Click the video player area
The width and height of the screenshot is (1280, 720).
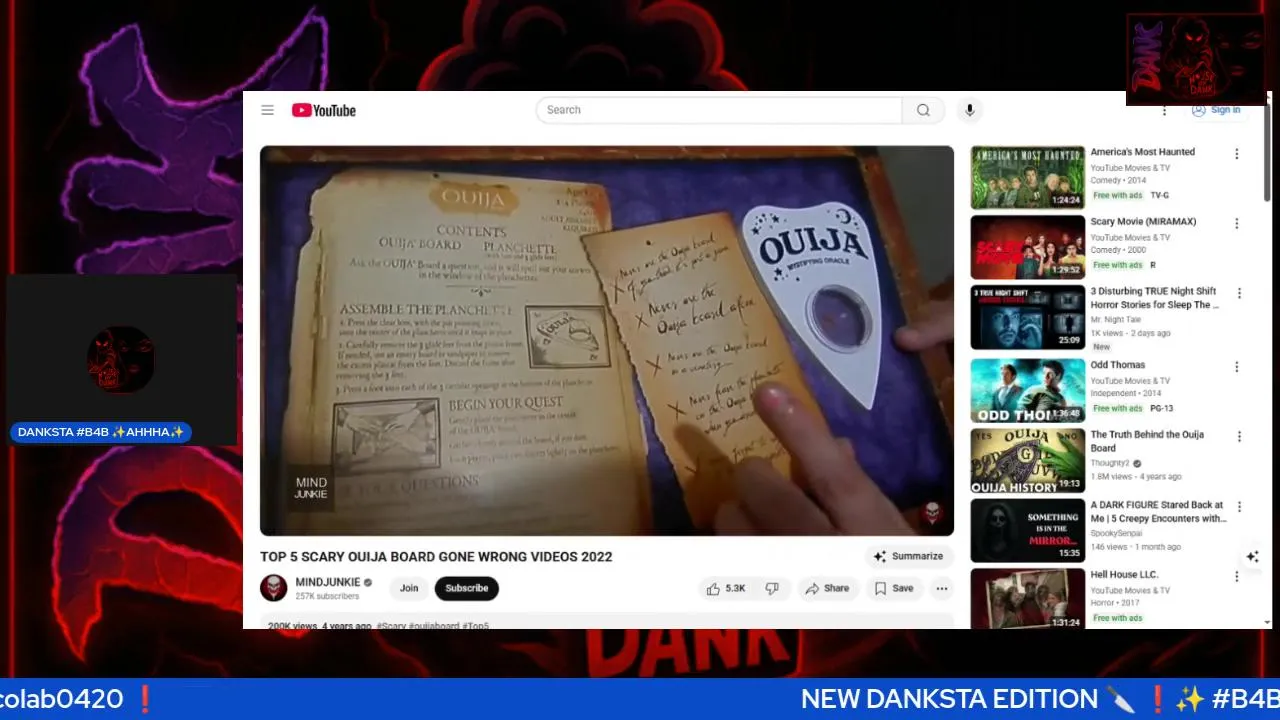(x=607, y=341)
